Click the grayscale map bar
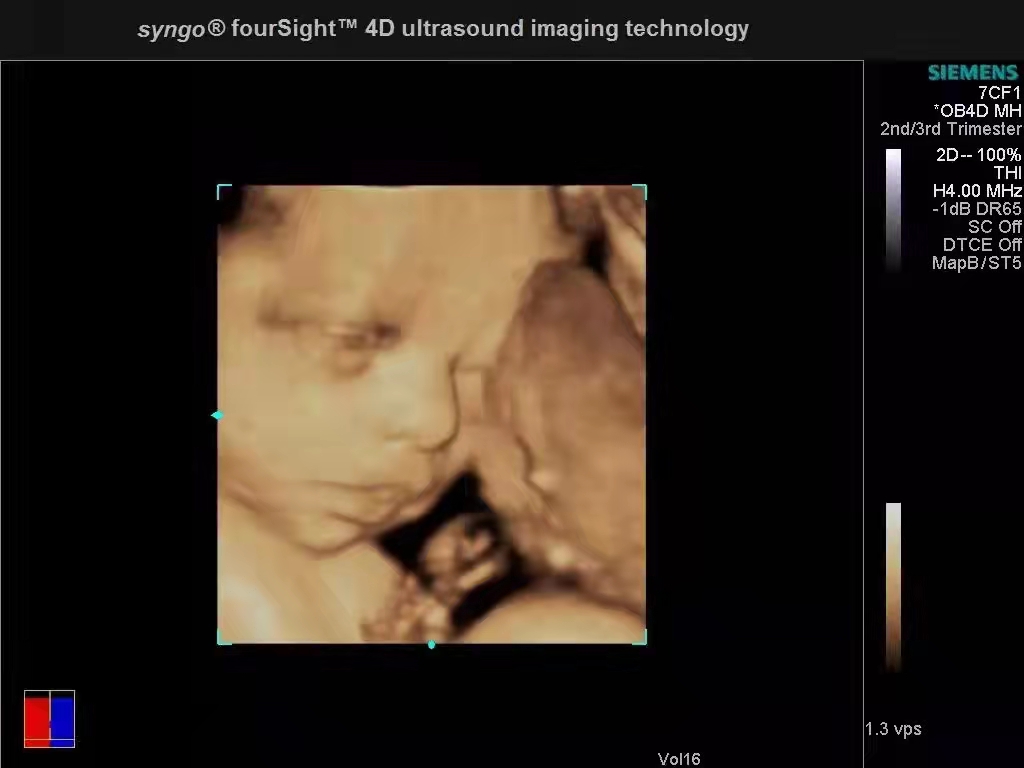 [x=893, y=210]
